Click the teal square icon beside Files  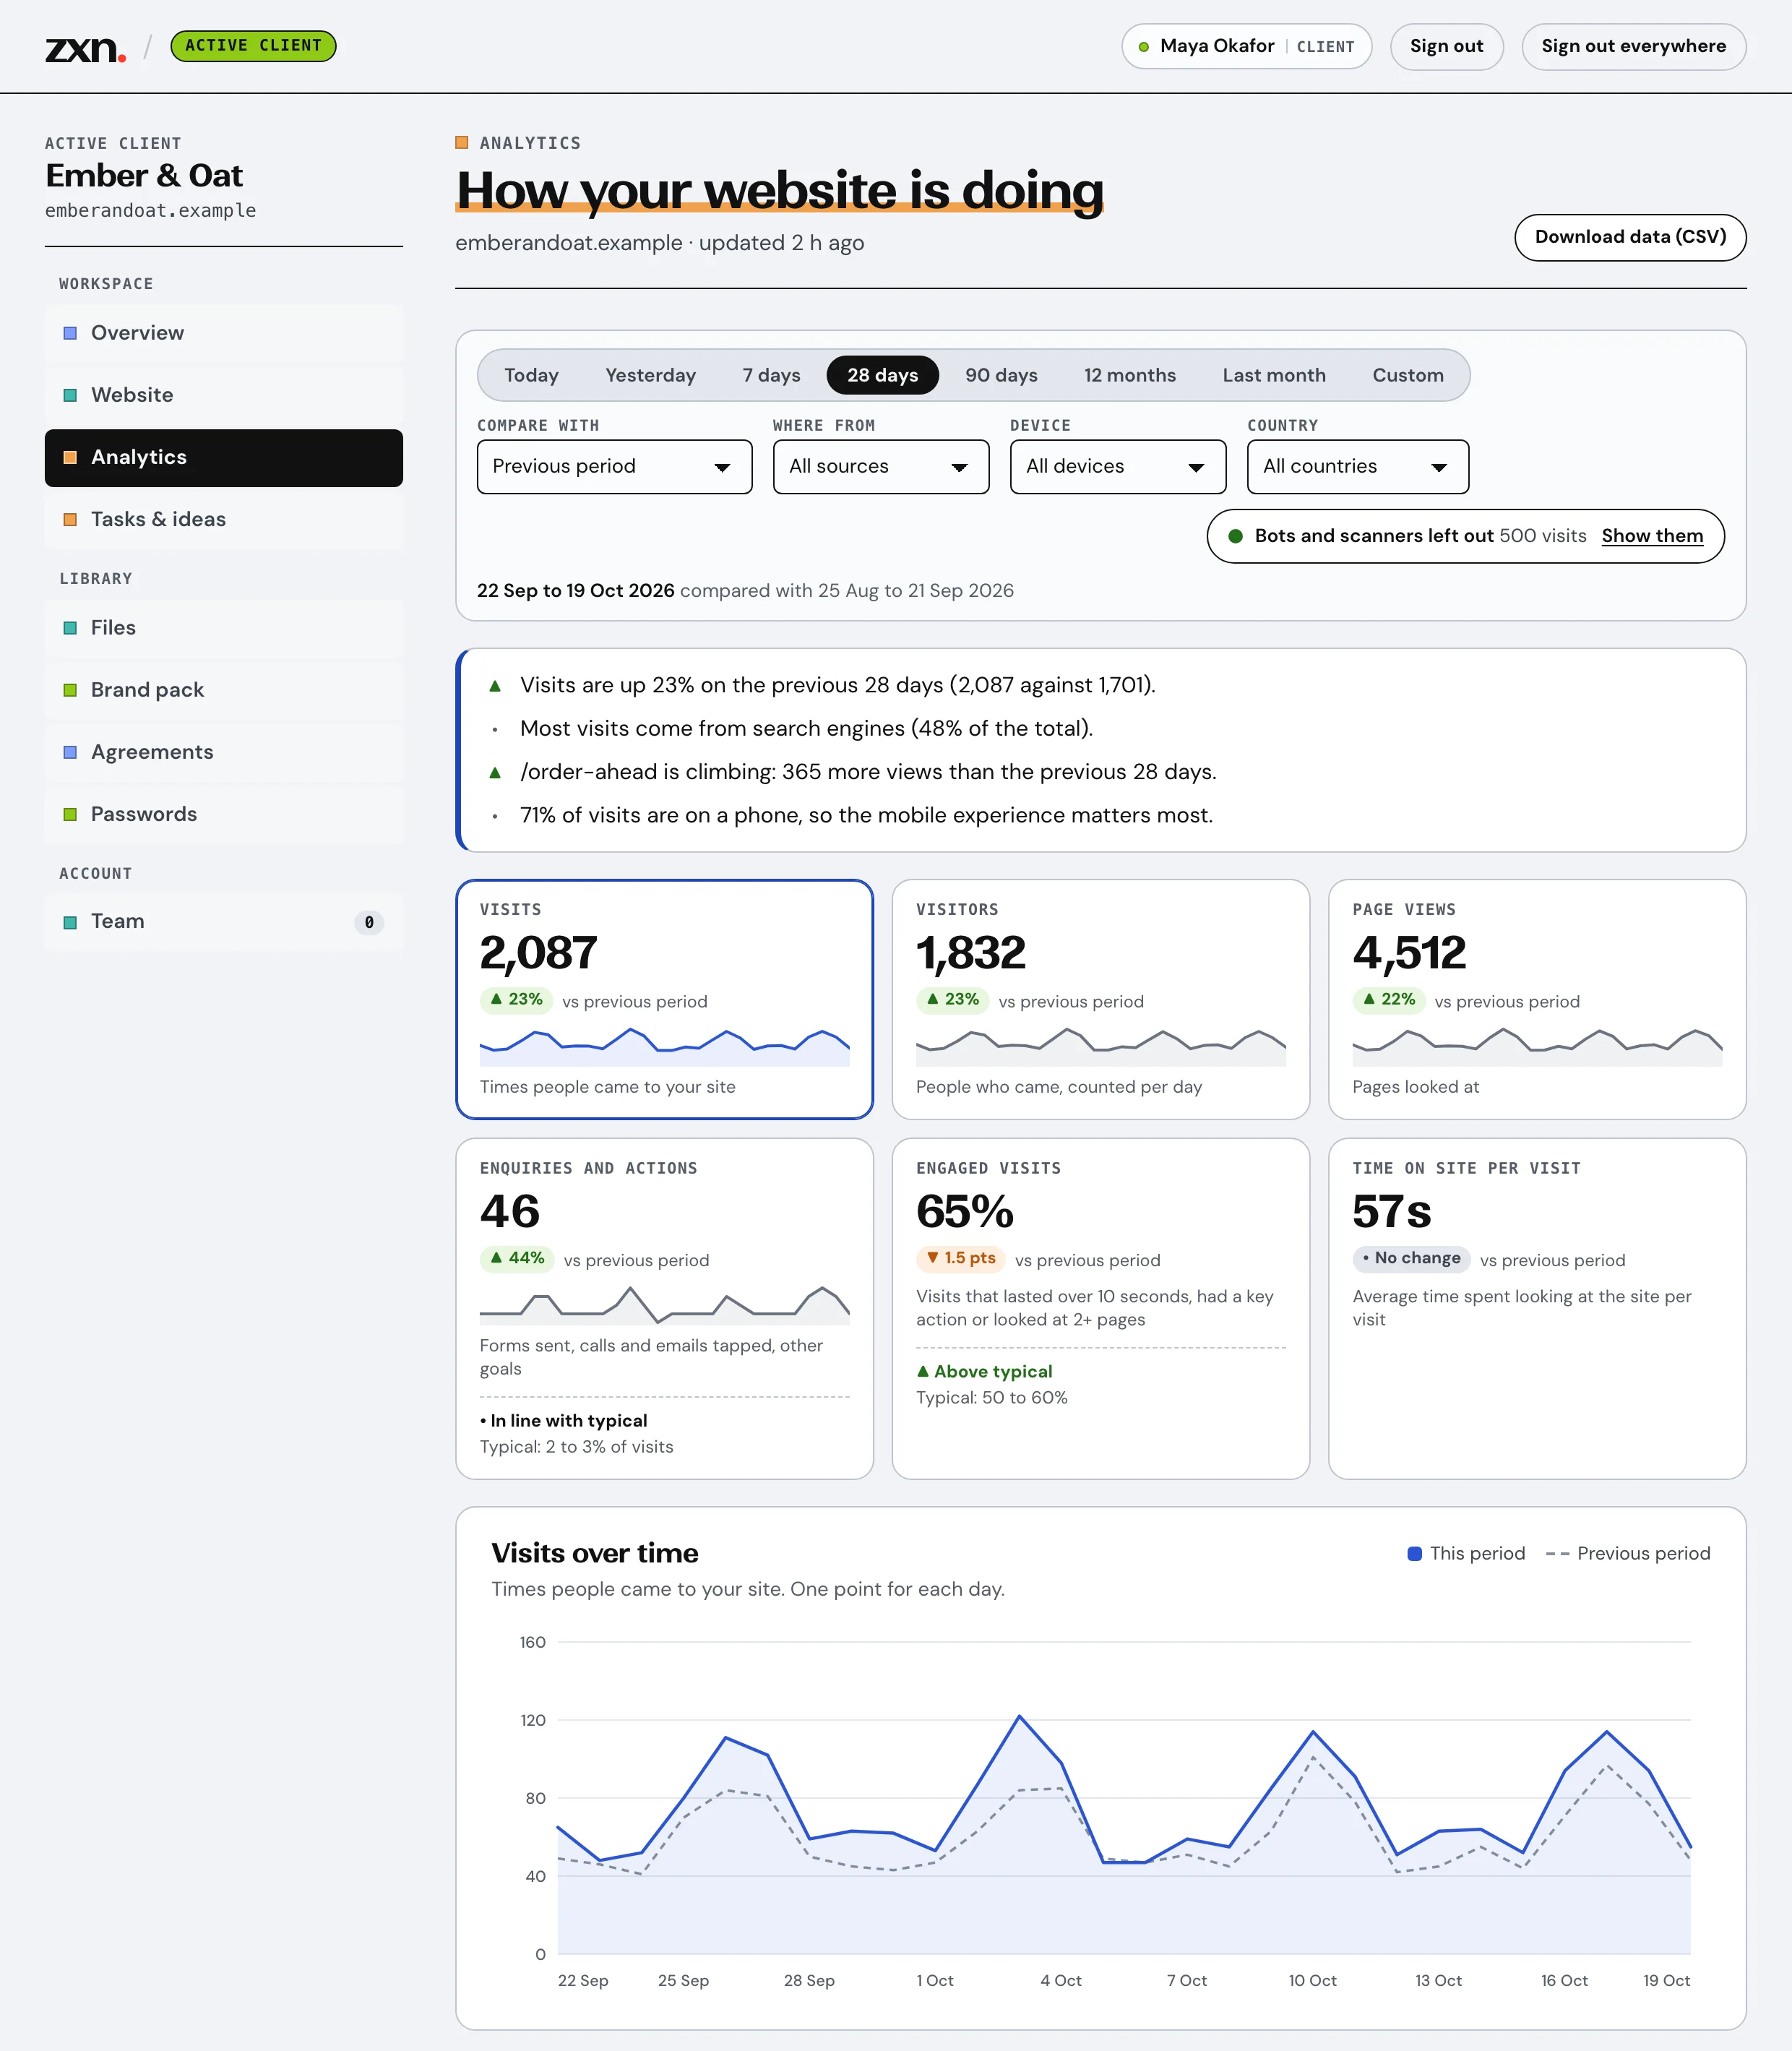[x=70, y=628]
